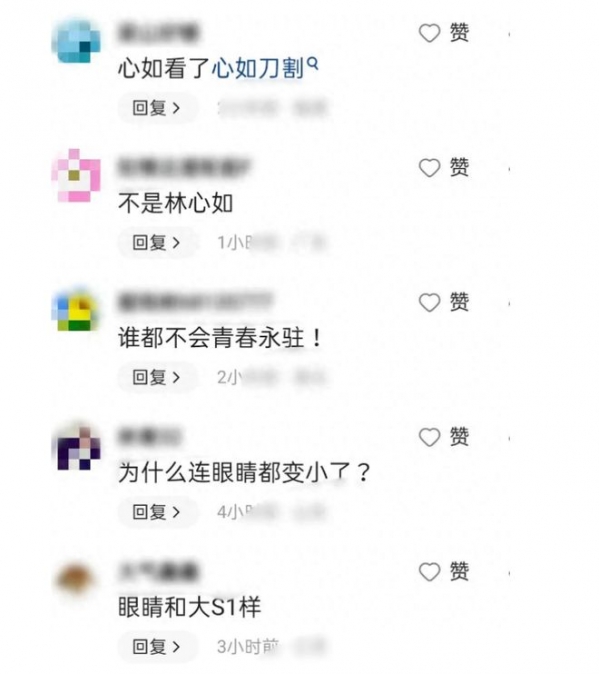600x674 pixels.
Task: Tap heart on '眼睛和大S1样' comment
Action: coord(429,572)
